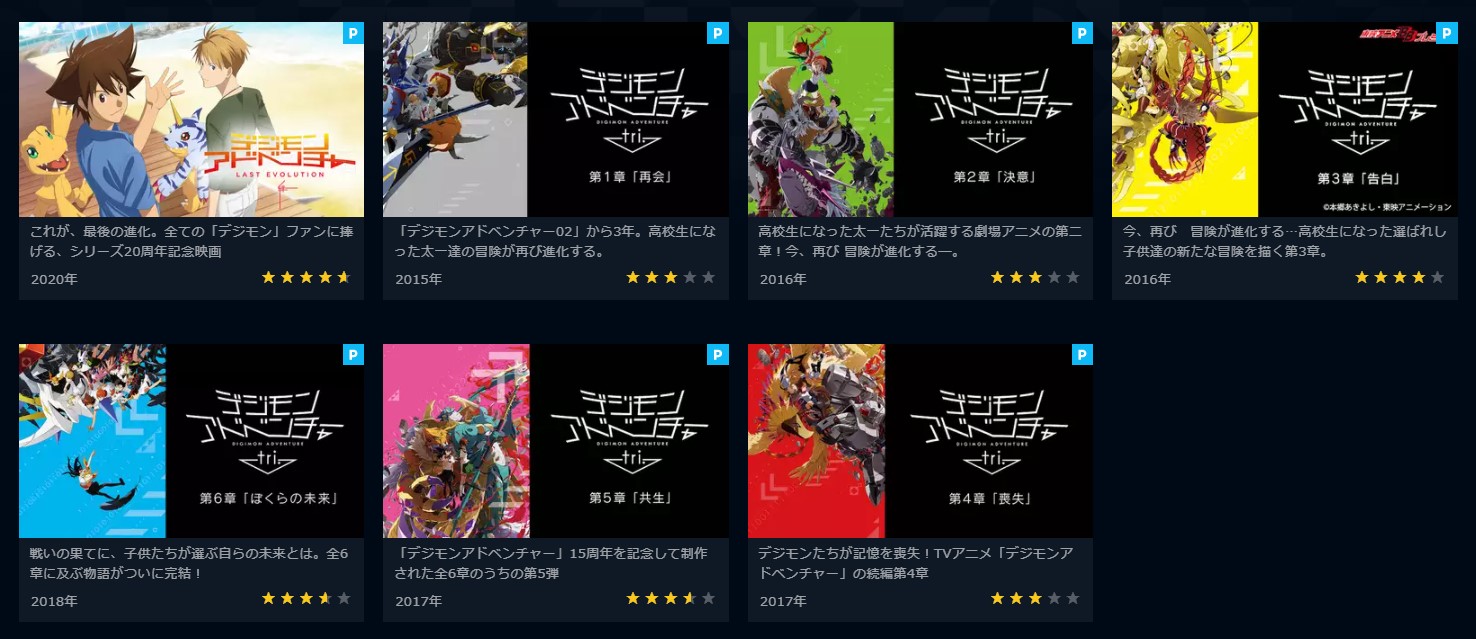This screenshot has height=639, width=1476.
Task: Click the description text 戦いの果てに、子供たちが選ぶ
Action: [x=188, y=562]
